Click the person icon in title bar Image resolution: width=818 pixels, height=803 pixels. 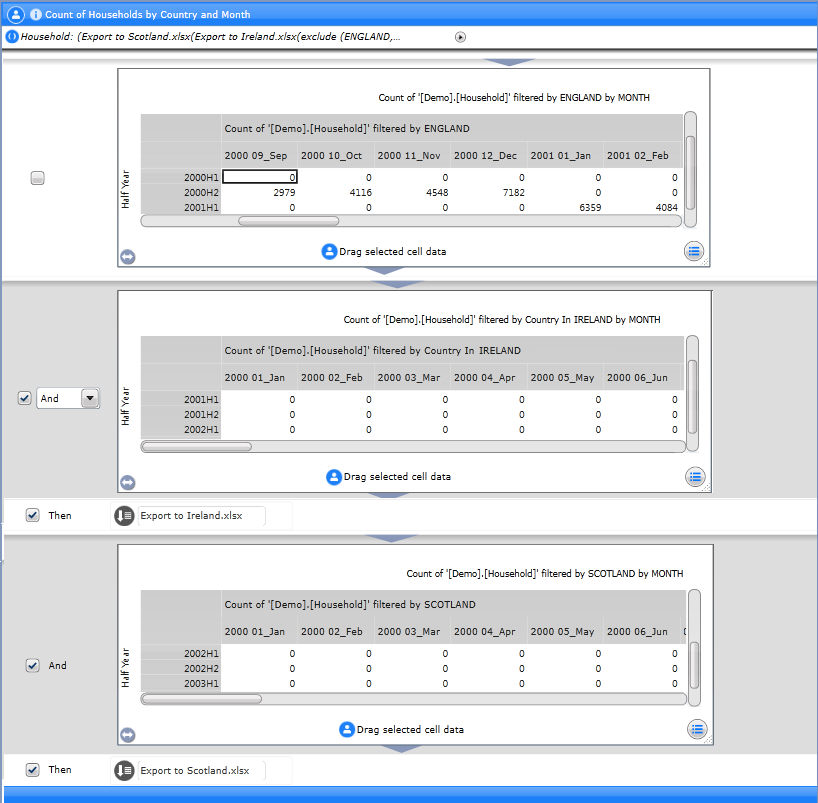pos(16,14)
